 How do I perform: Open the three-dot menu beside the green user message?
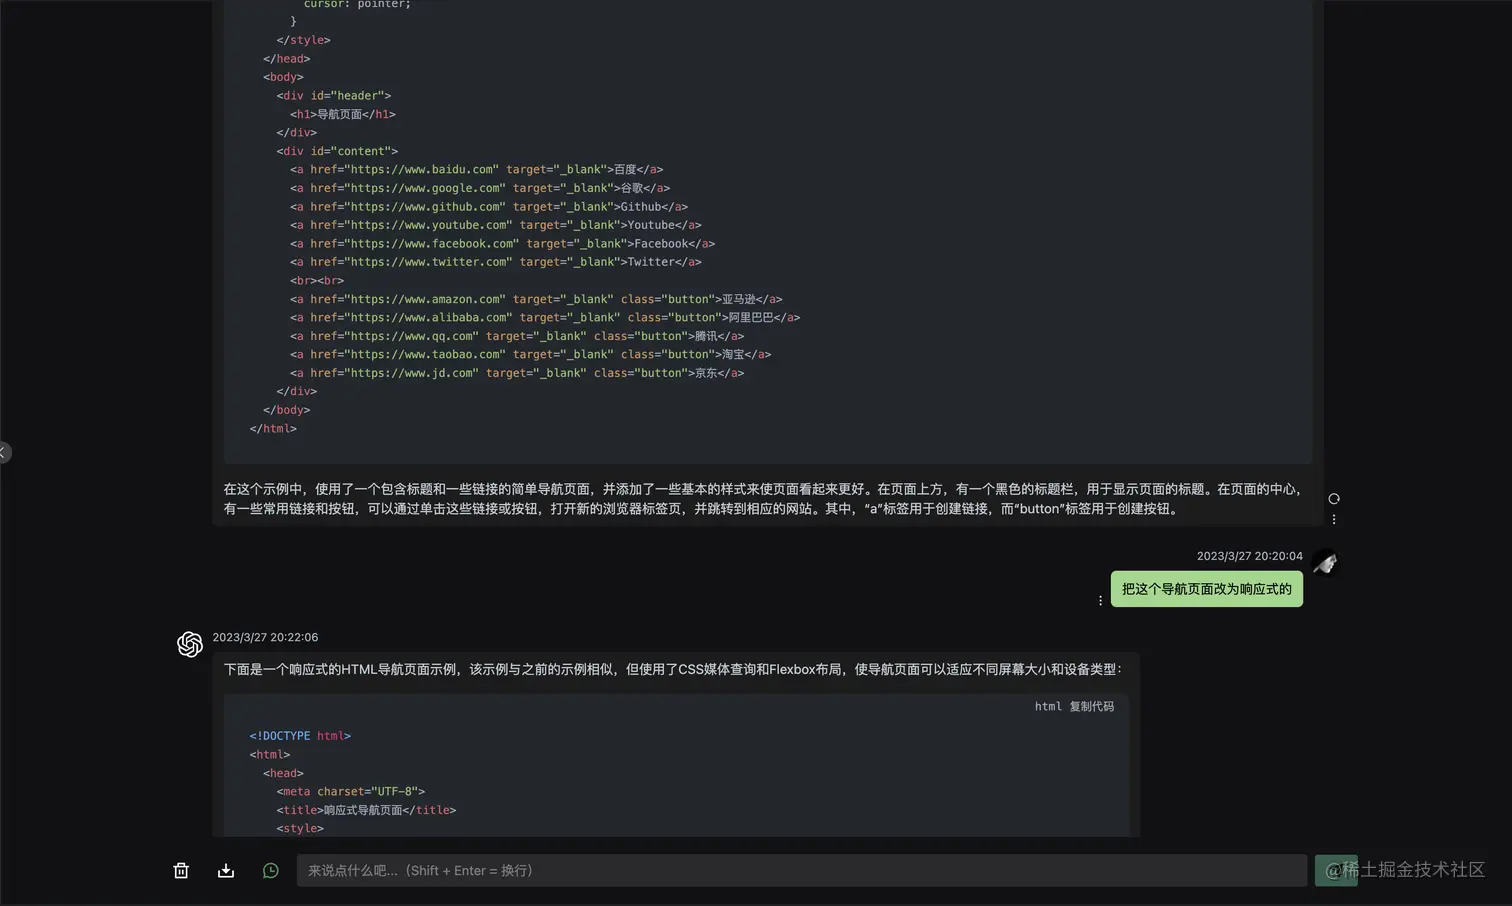click(1100, 601)
